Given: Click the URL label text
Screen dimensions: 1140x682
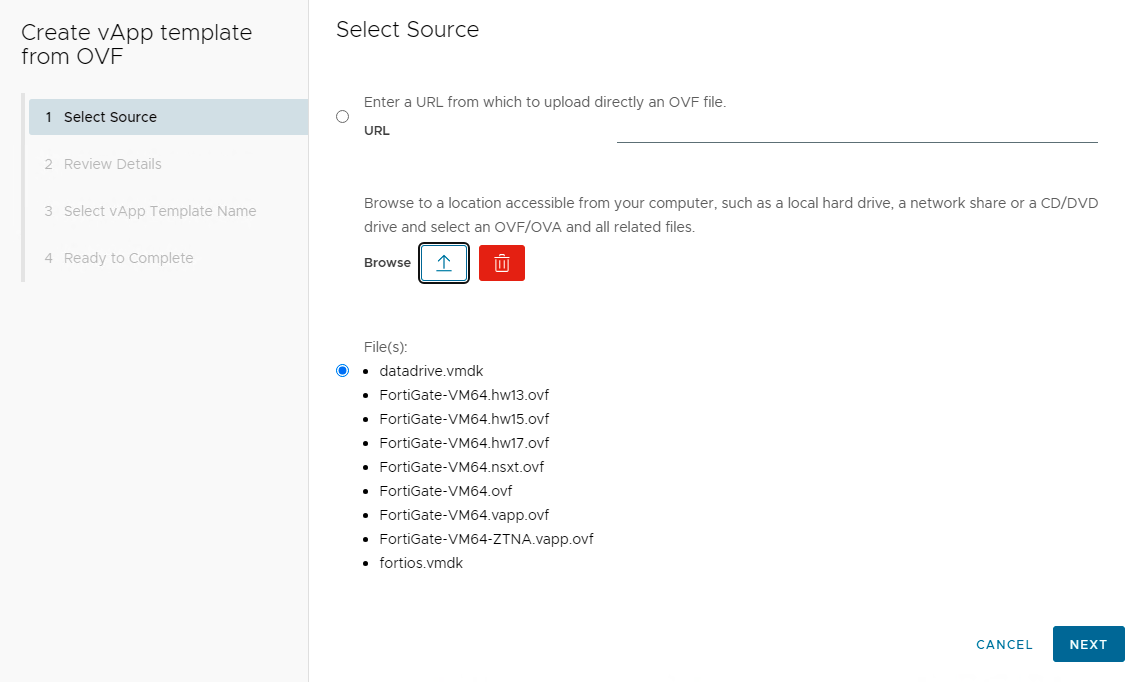Looking at the screenshot, I should click(377, 131).
